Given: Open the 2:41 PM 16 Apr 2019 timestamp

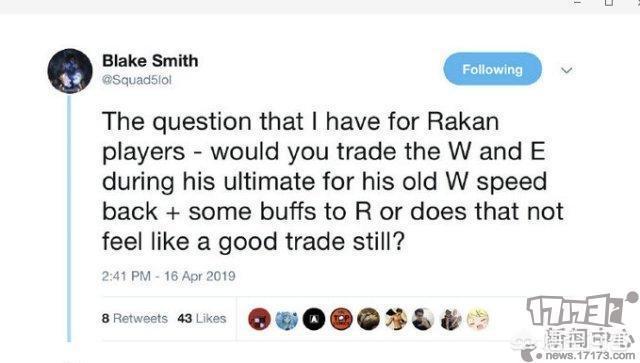Looking at the screenshot, I should 169,276.
